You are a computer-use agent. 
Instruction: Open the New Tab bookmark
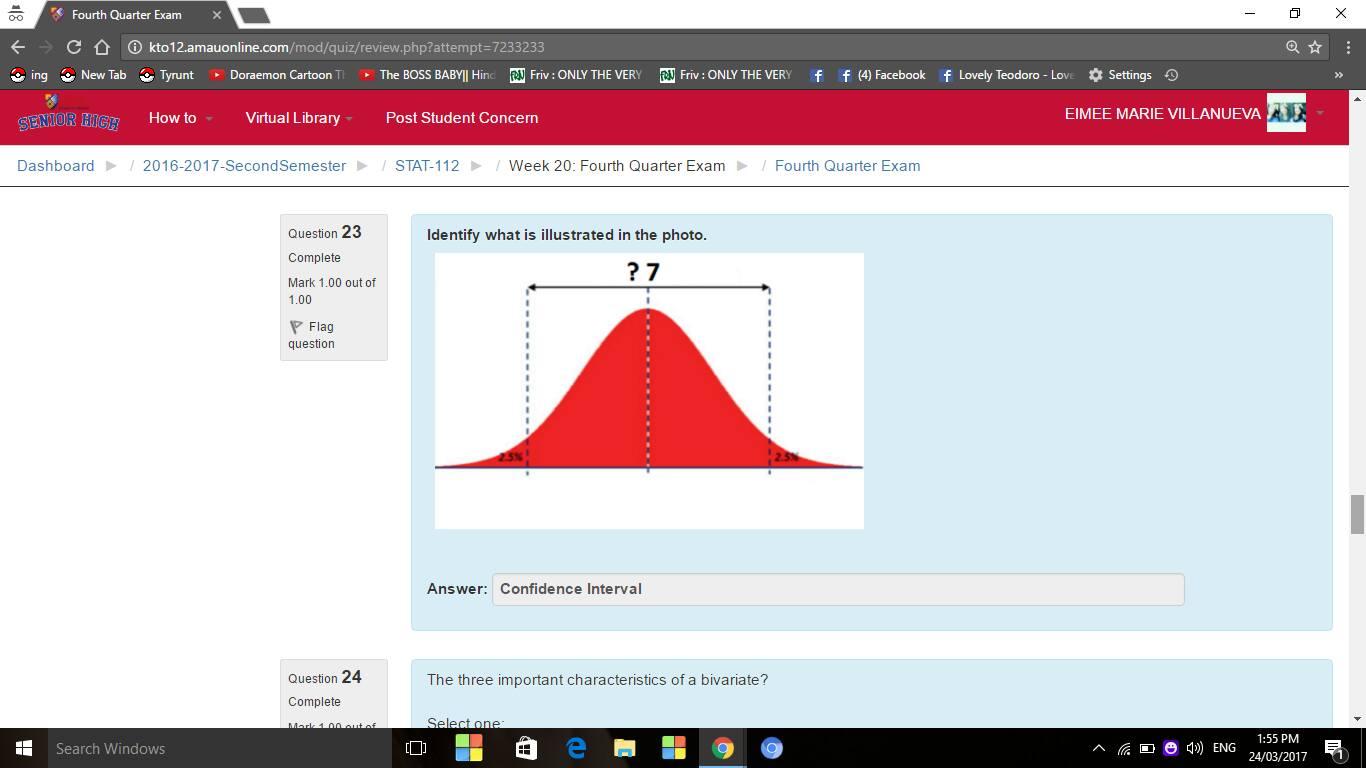tap(93, 75)
